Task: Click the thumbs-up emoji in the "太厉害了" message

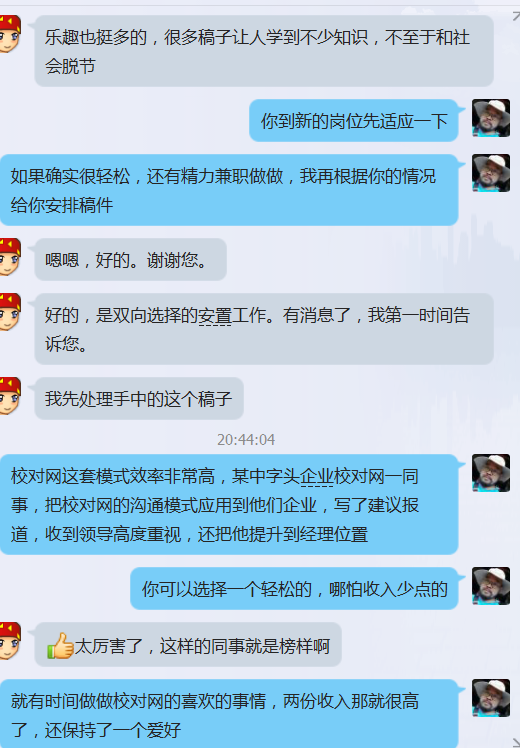Action: (x=60, y=645)
